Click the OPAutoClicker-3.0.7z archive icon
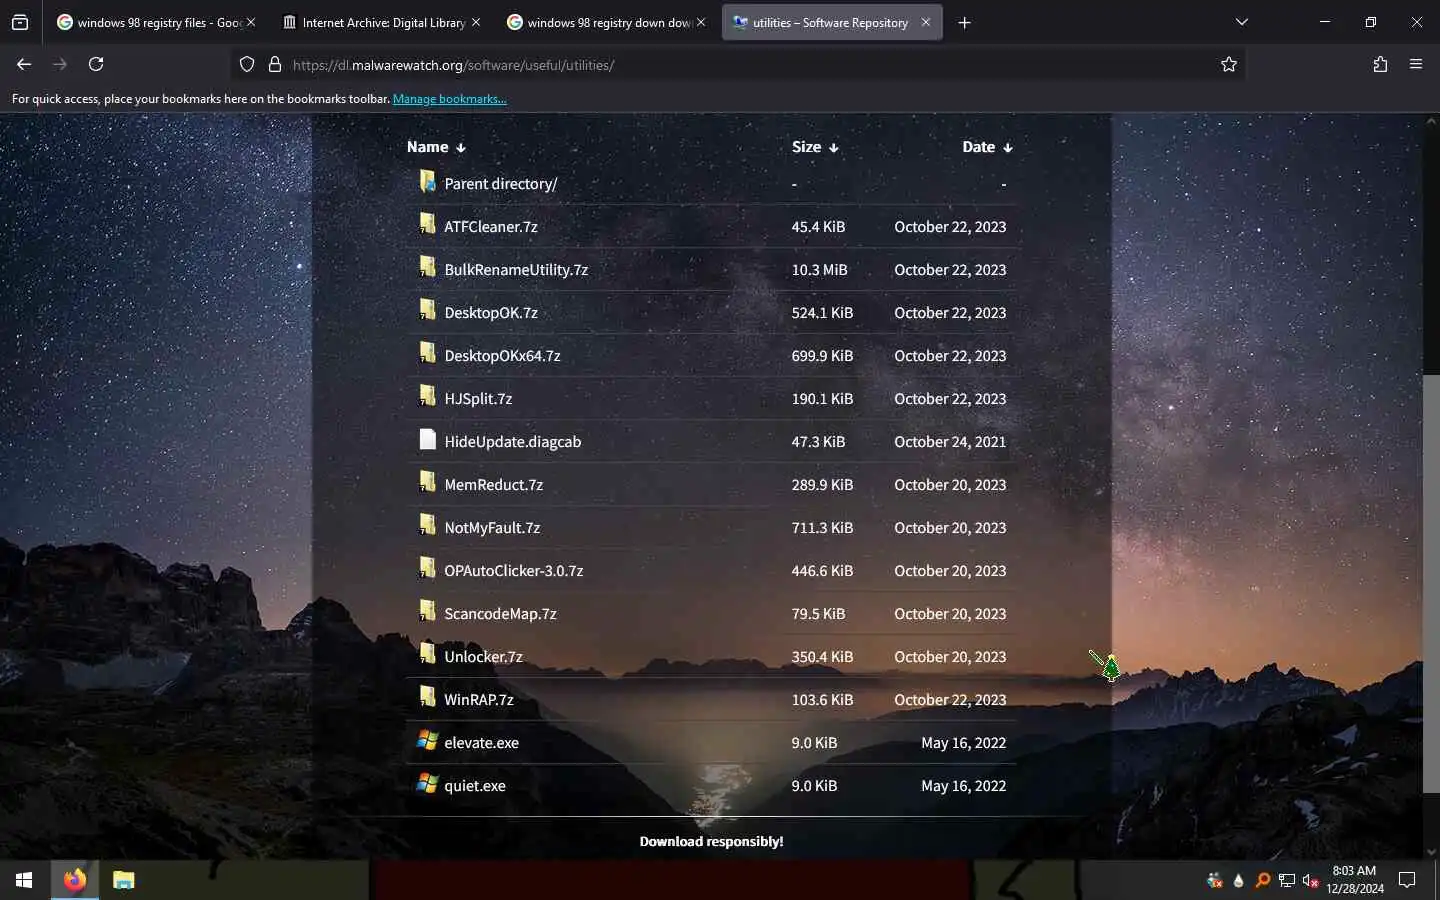The image size is (1440, 900). coord(428,568)
